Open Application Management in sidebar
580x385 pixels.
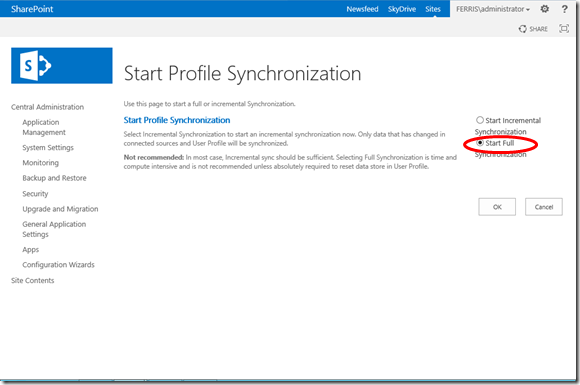click(x=44, y=127)
